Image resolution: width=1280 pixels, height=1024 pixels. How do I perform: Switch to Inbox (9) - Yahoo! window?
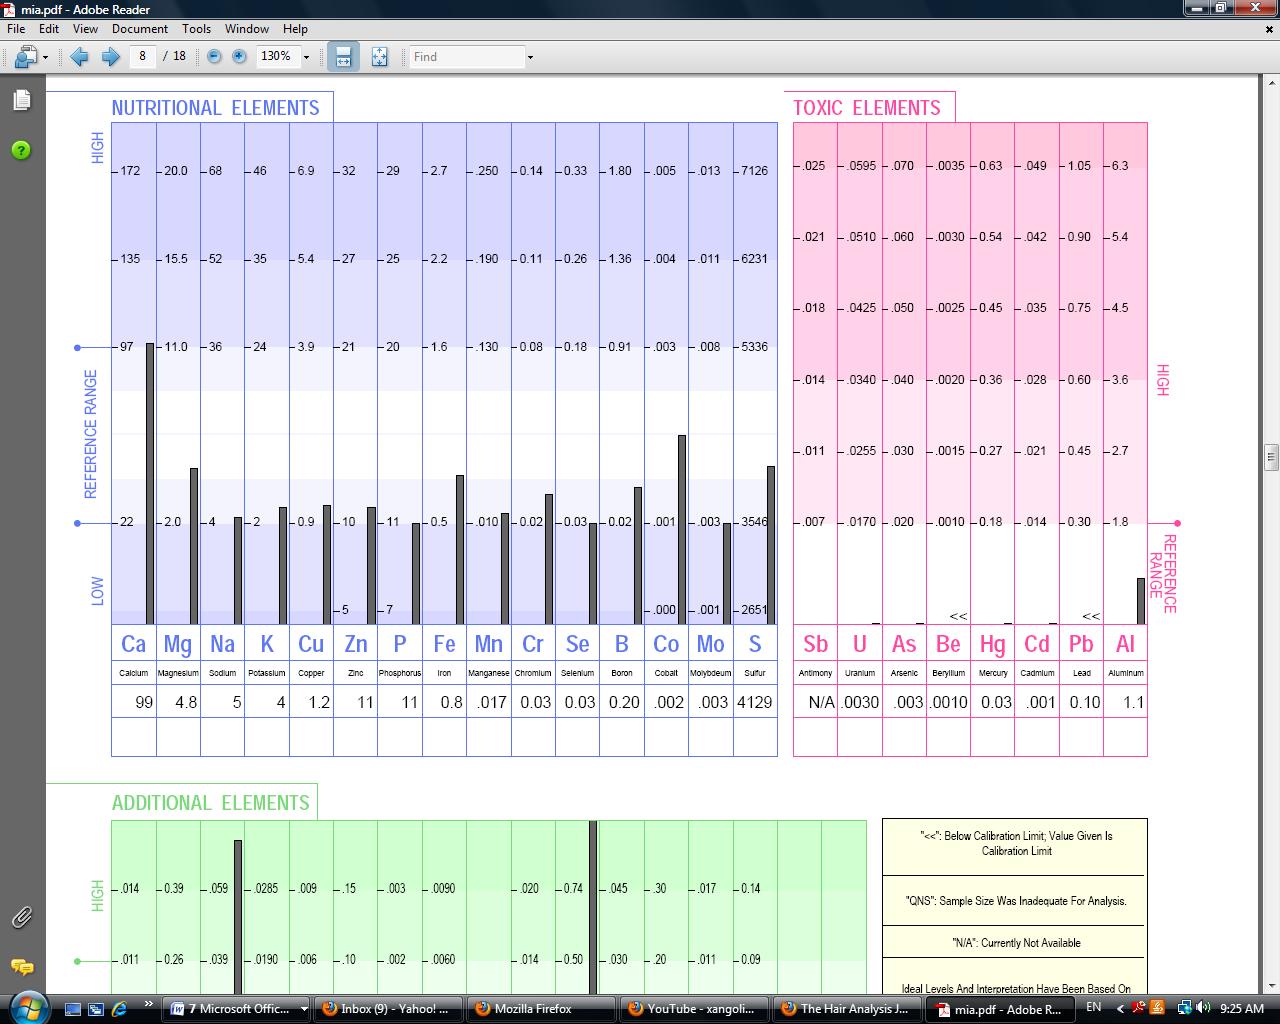pos(388,1009)
